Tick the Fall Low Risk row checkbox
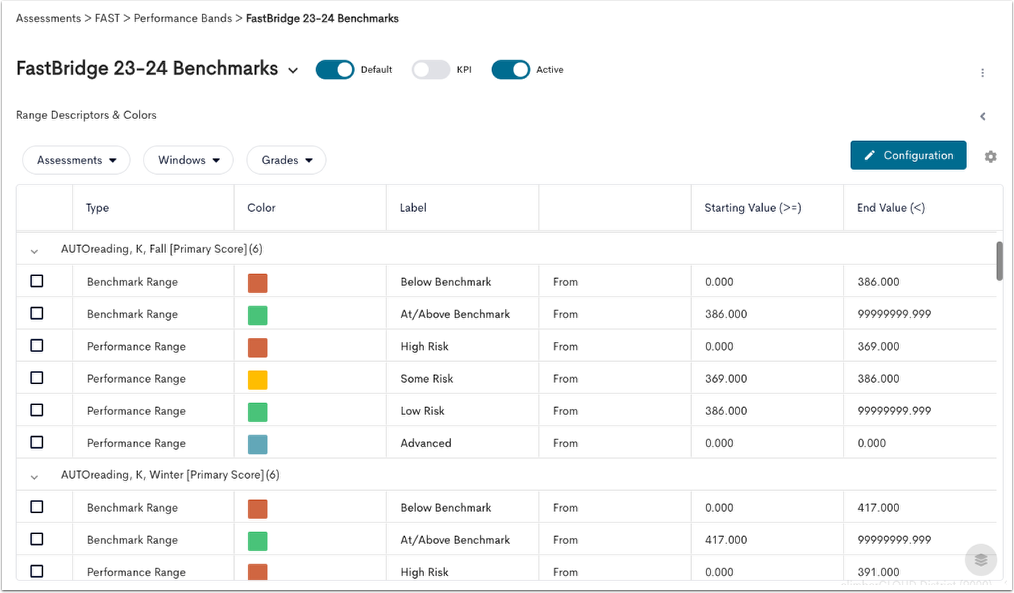Screen dimensions: 1014x593 point(37,411)
